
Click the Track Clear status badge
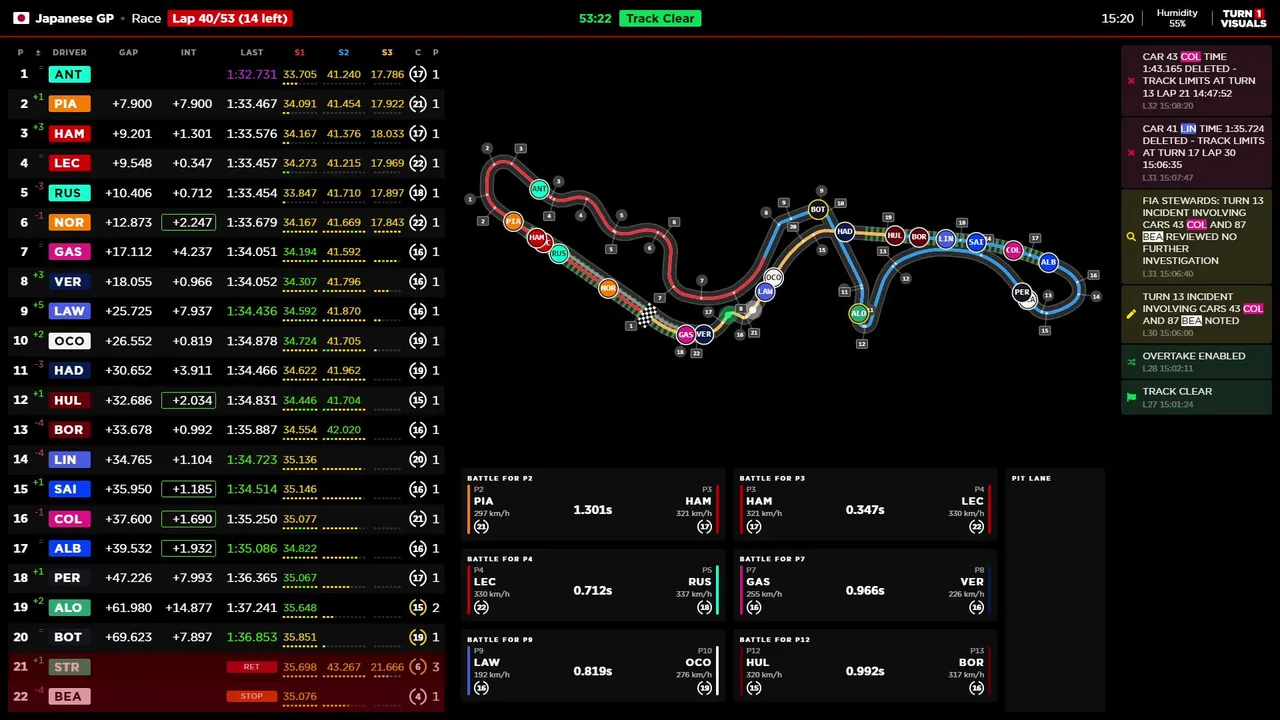pos(660,18)
